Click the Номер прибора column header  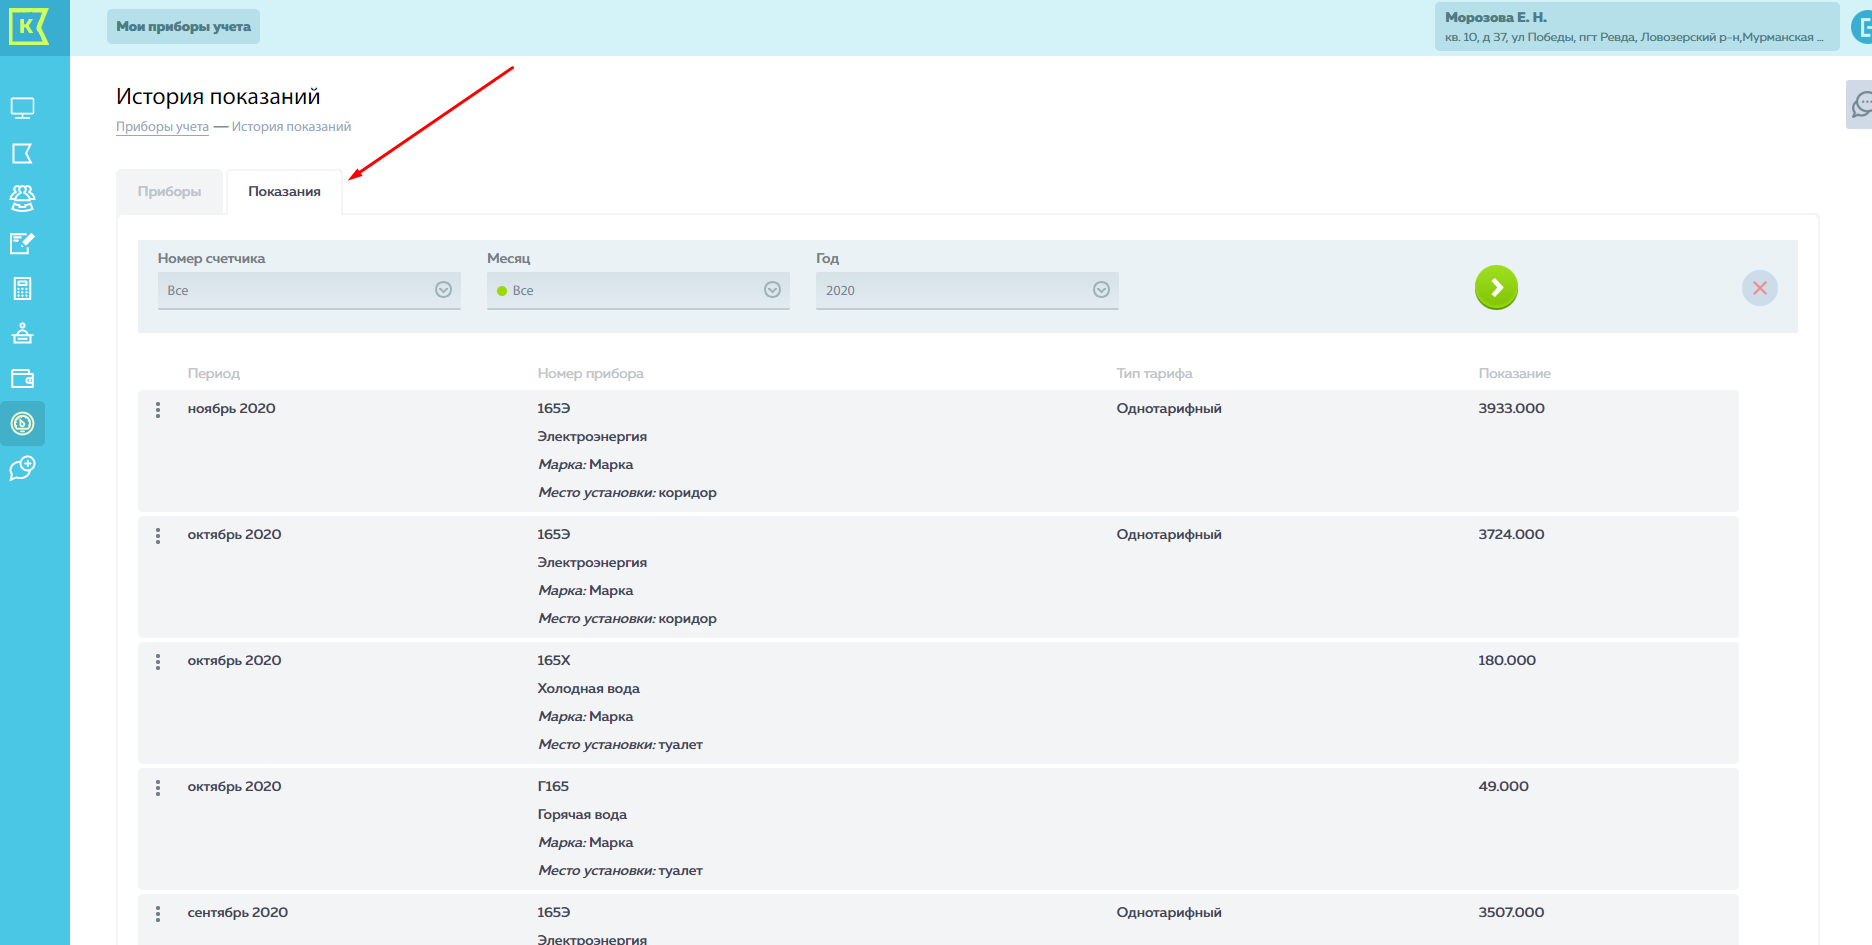590,374
